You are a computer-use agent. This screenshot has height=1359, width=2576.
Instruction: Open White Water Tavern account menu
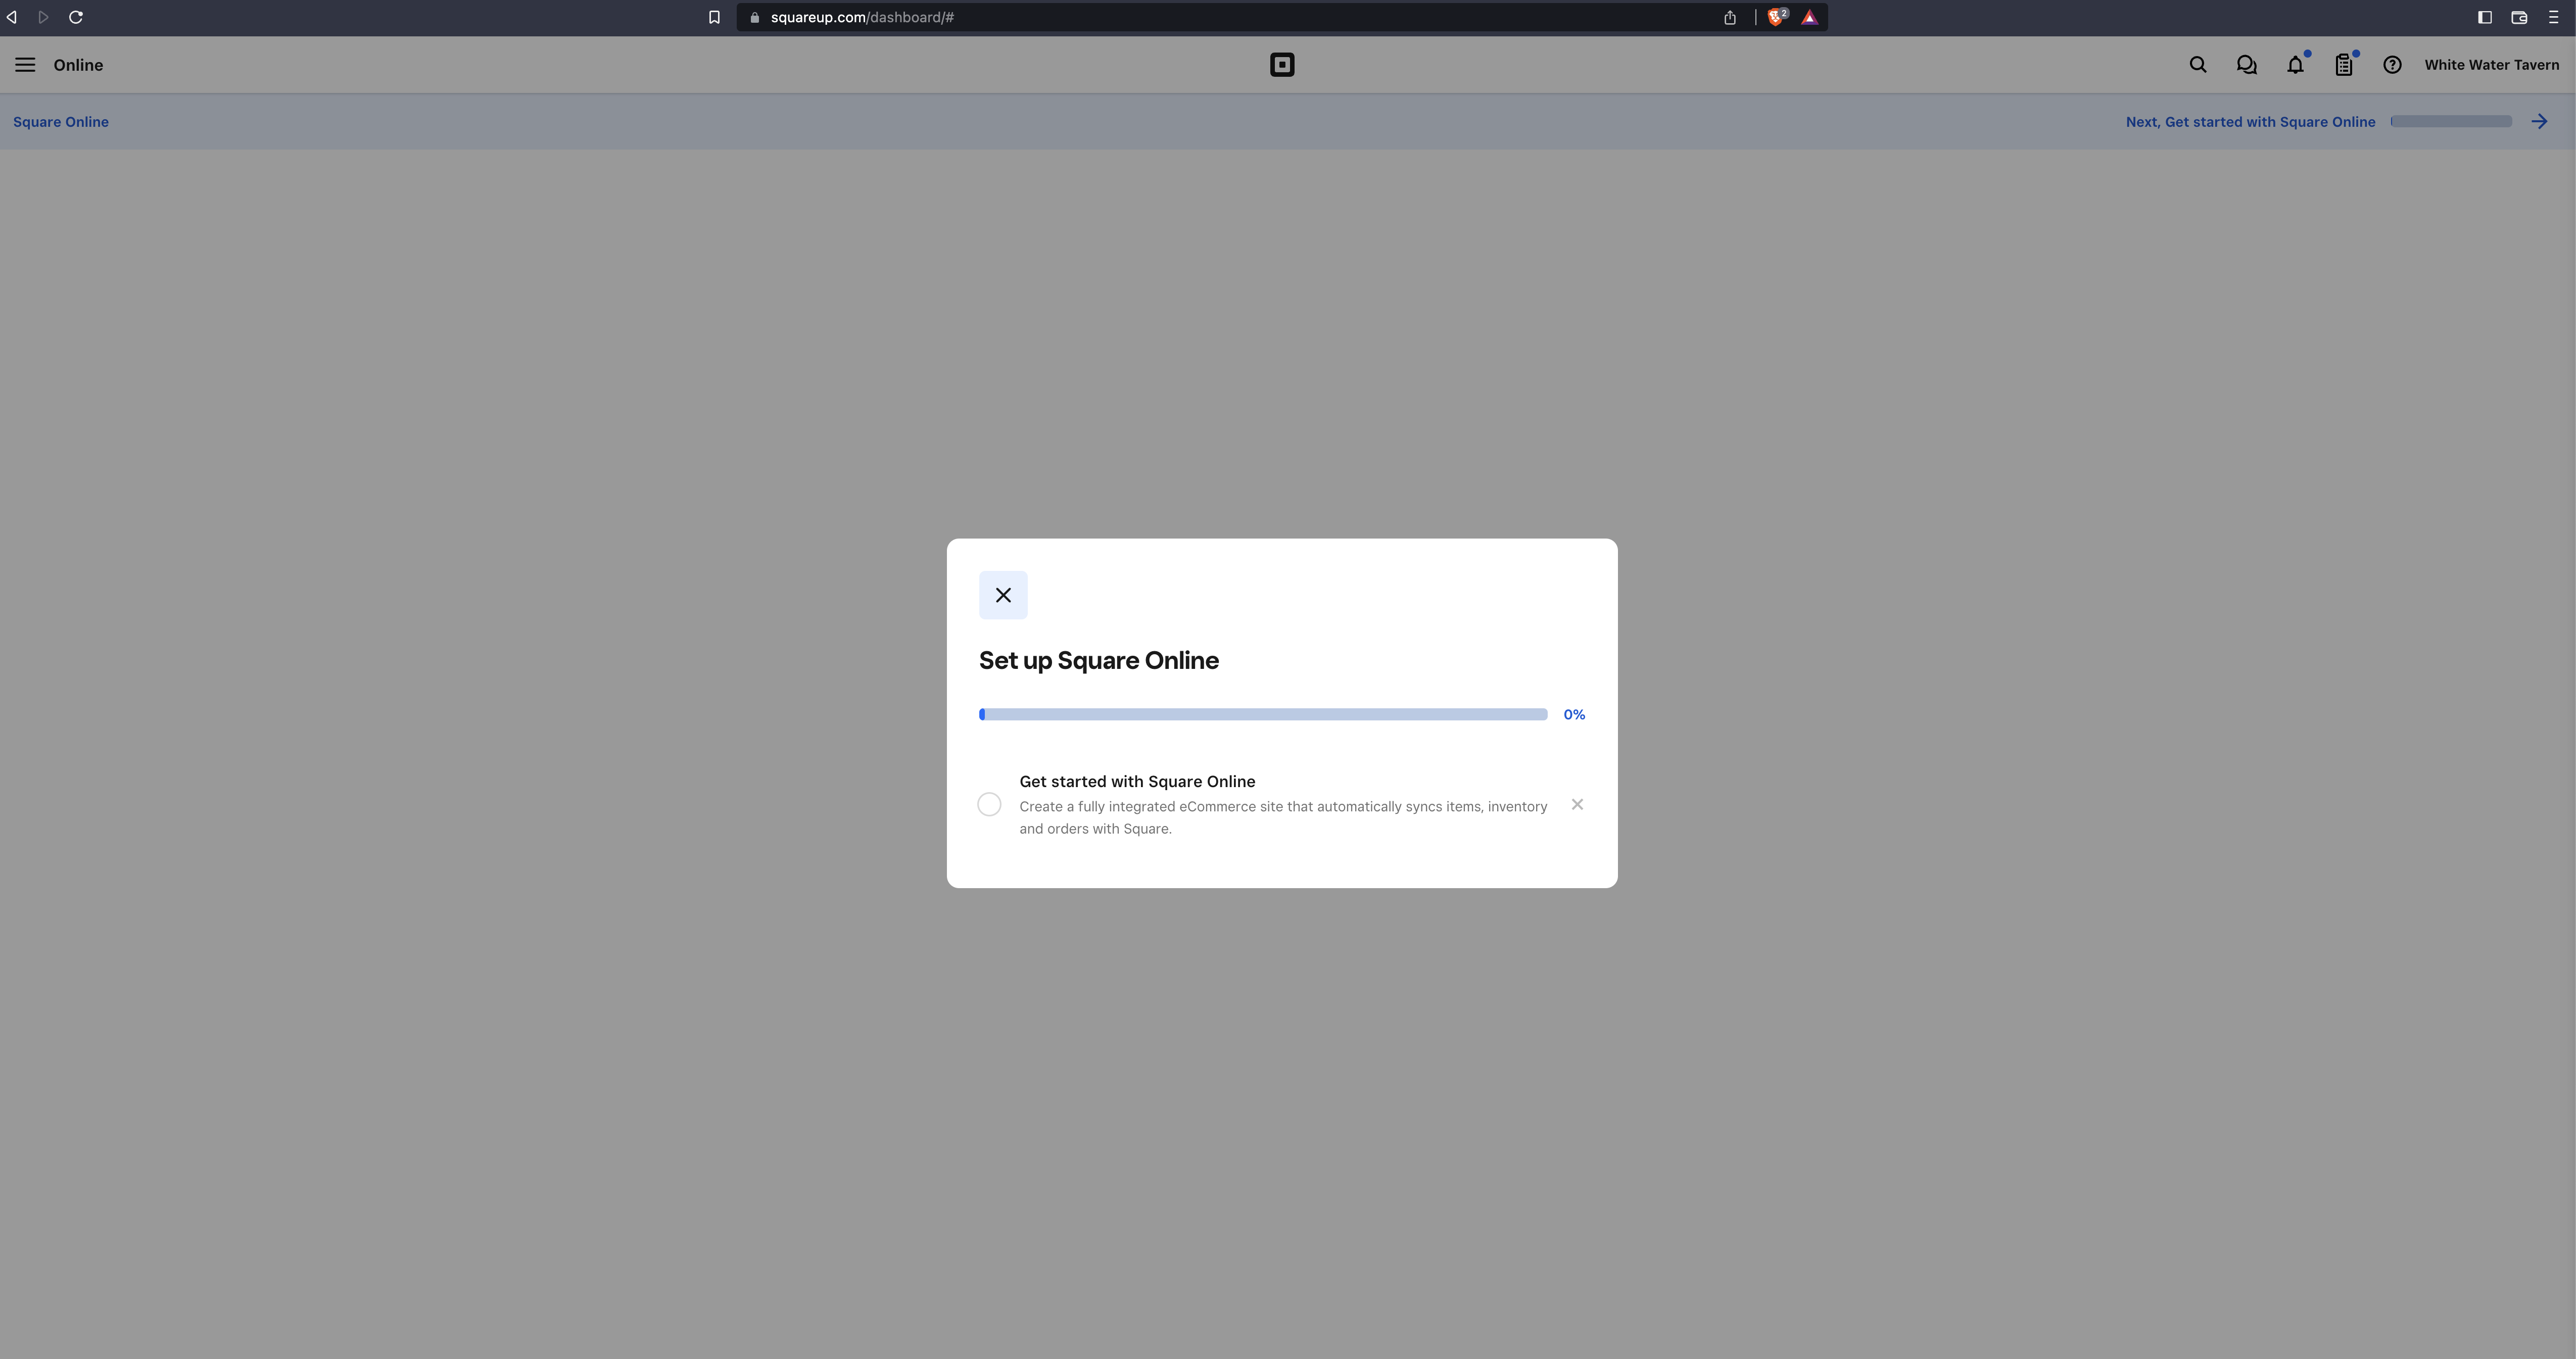pos(2491,65)
